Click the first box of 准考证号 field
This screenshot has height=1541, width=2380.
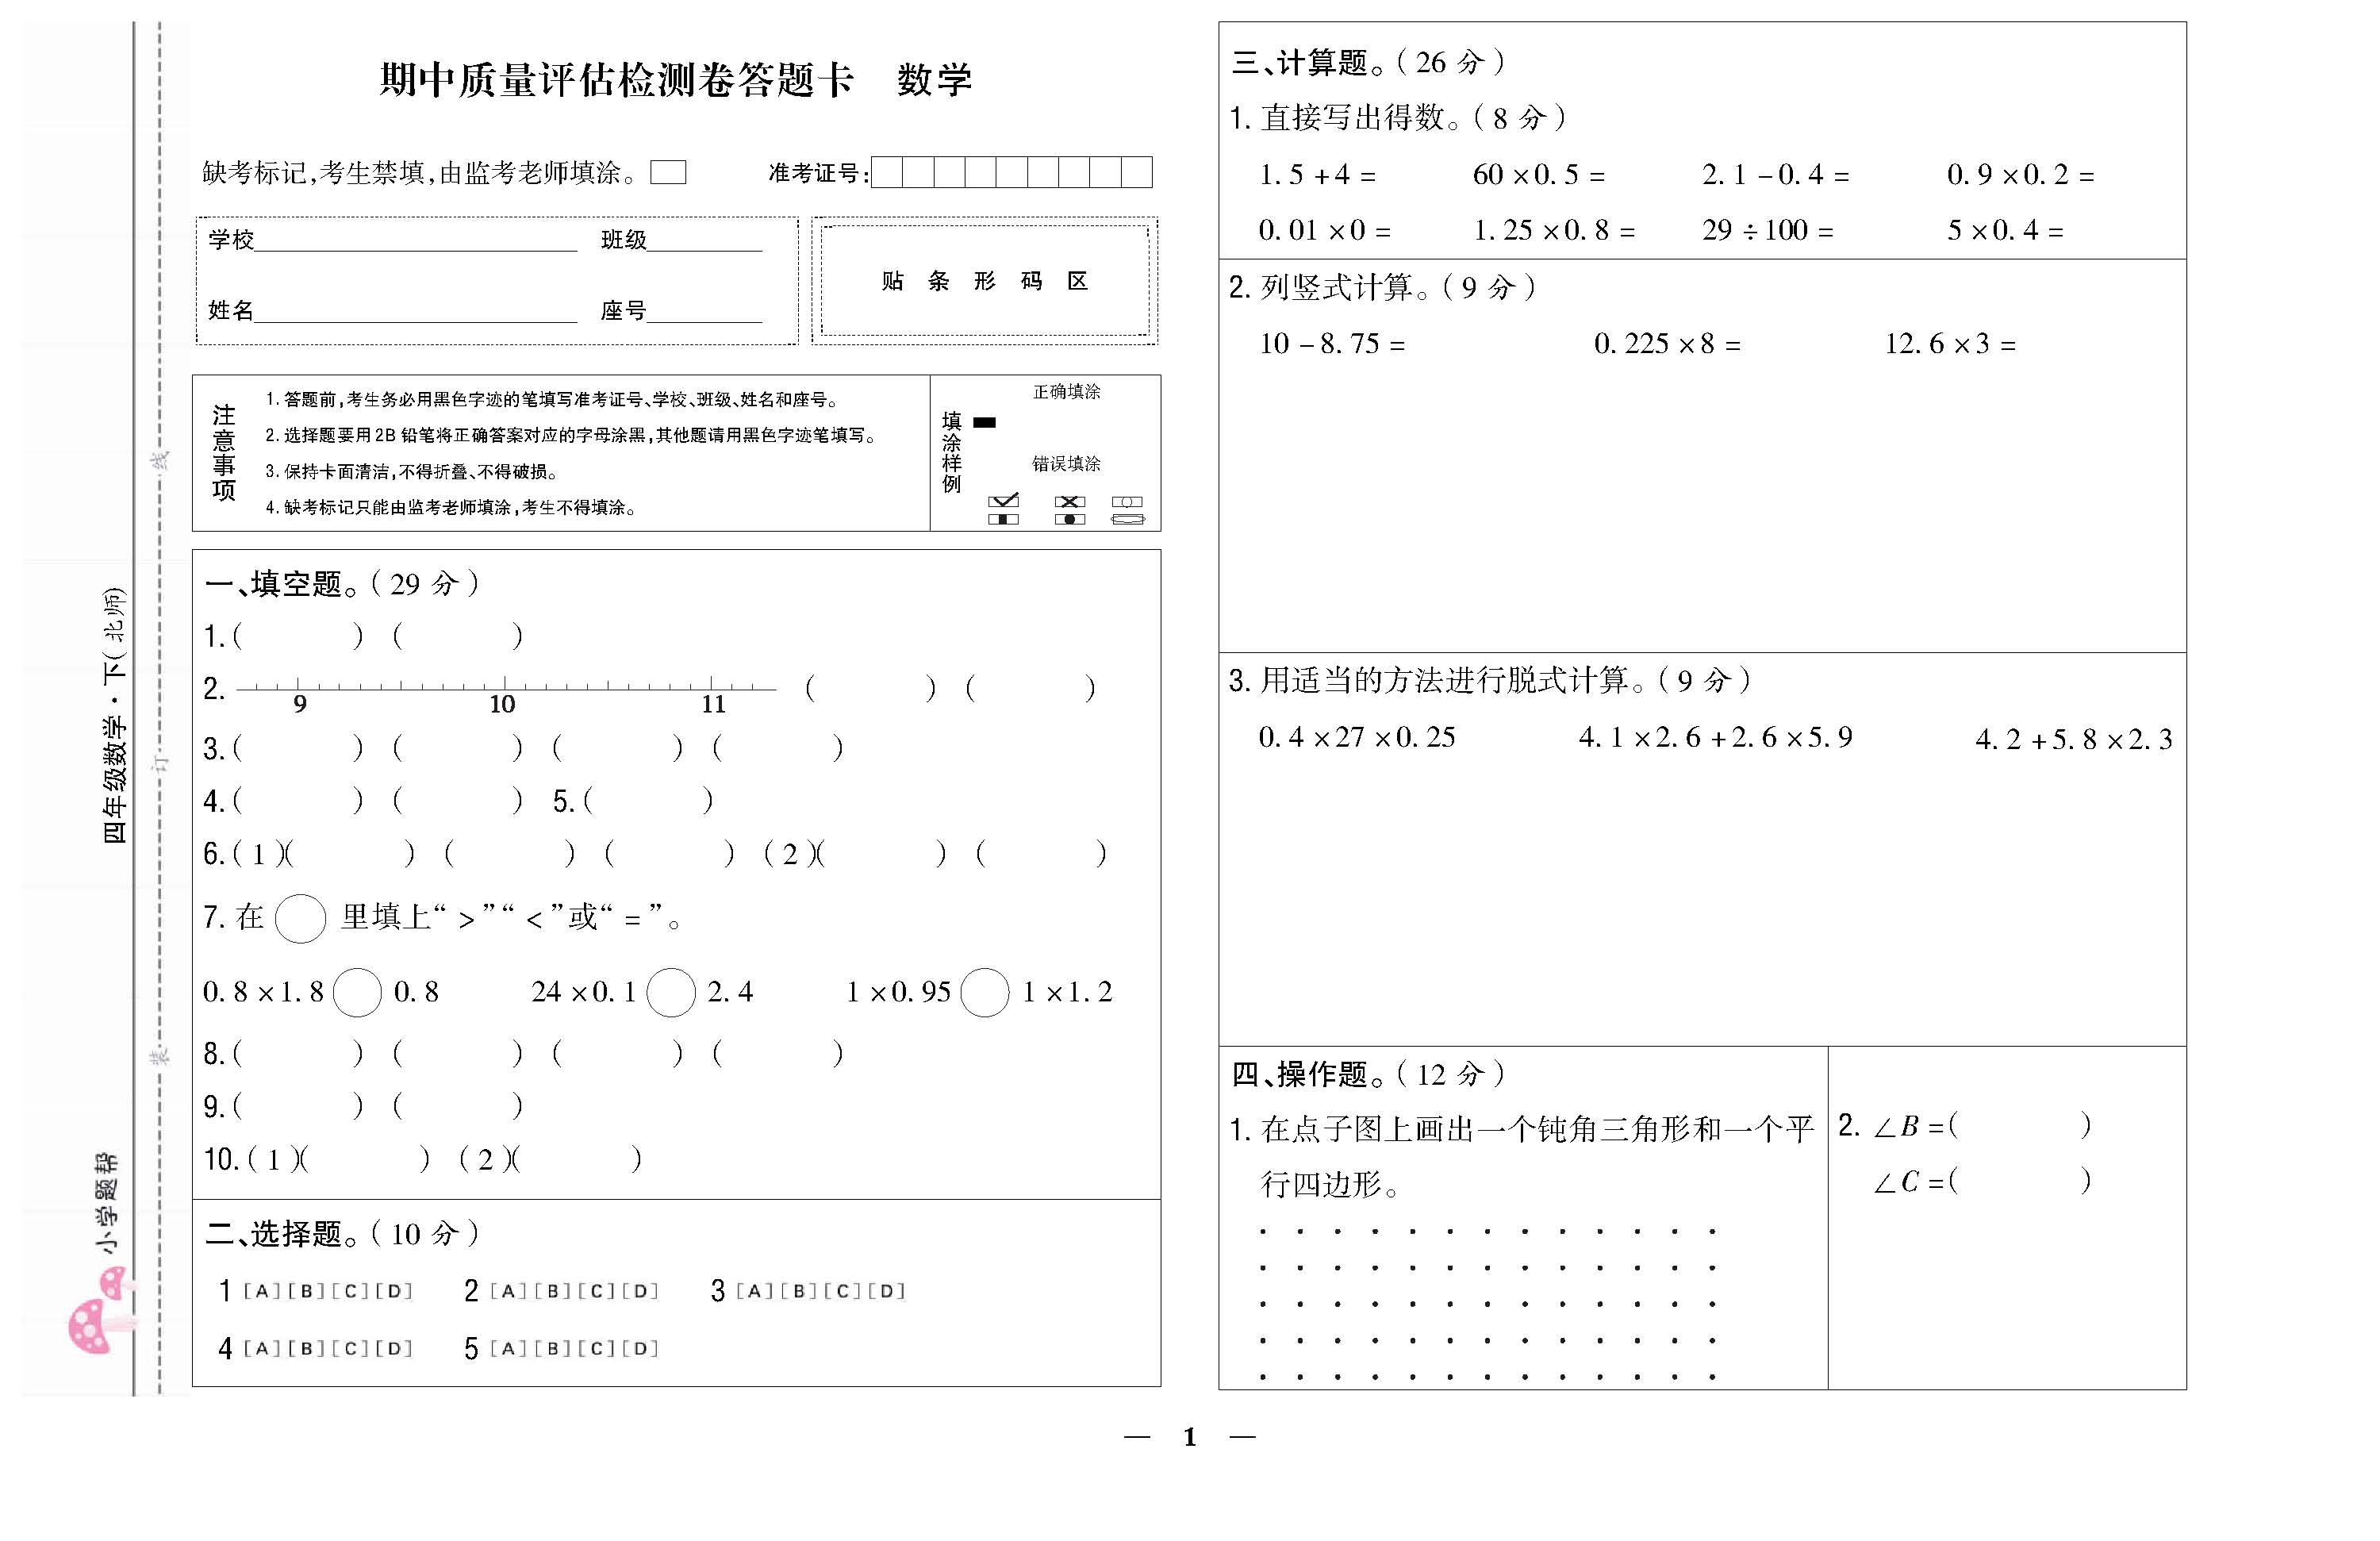point(887,173)
